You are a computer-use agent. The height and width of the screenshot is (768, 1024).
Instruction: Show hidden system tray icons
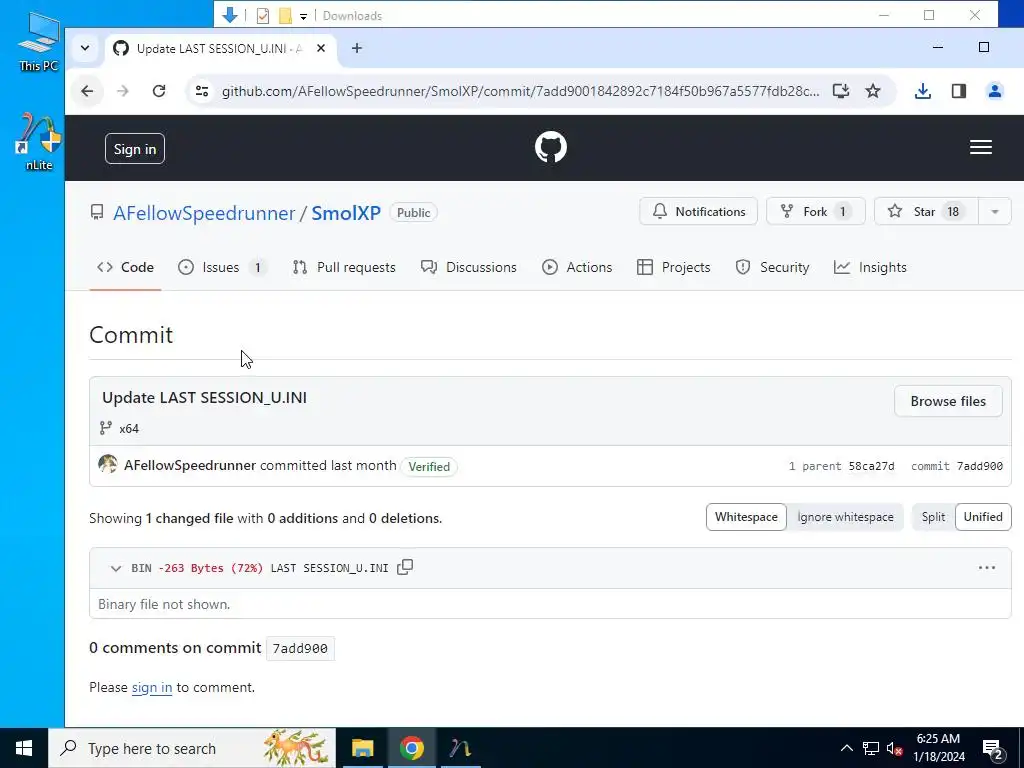click(846, 748)
